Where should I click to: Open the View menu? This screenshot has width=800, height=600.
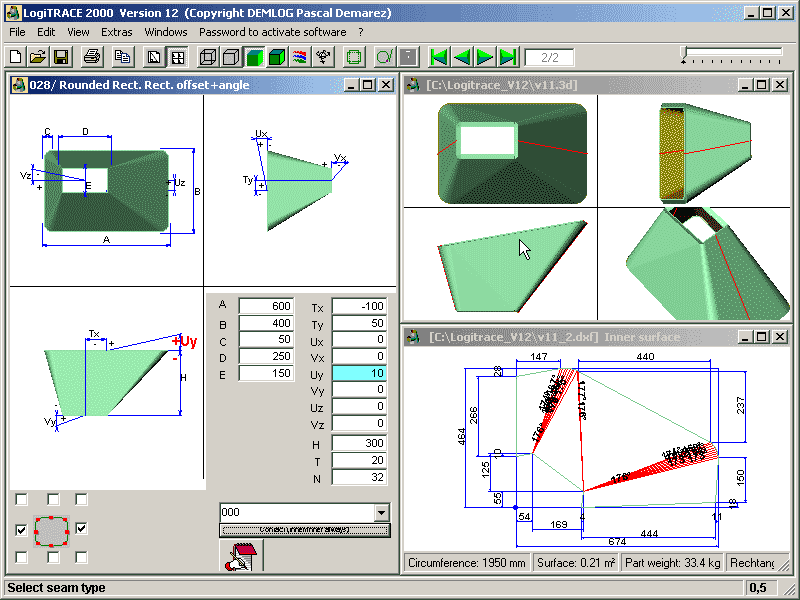pyautogui.click(x=78, y=32)
